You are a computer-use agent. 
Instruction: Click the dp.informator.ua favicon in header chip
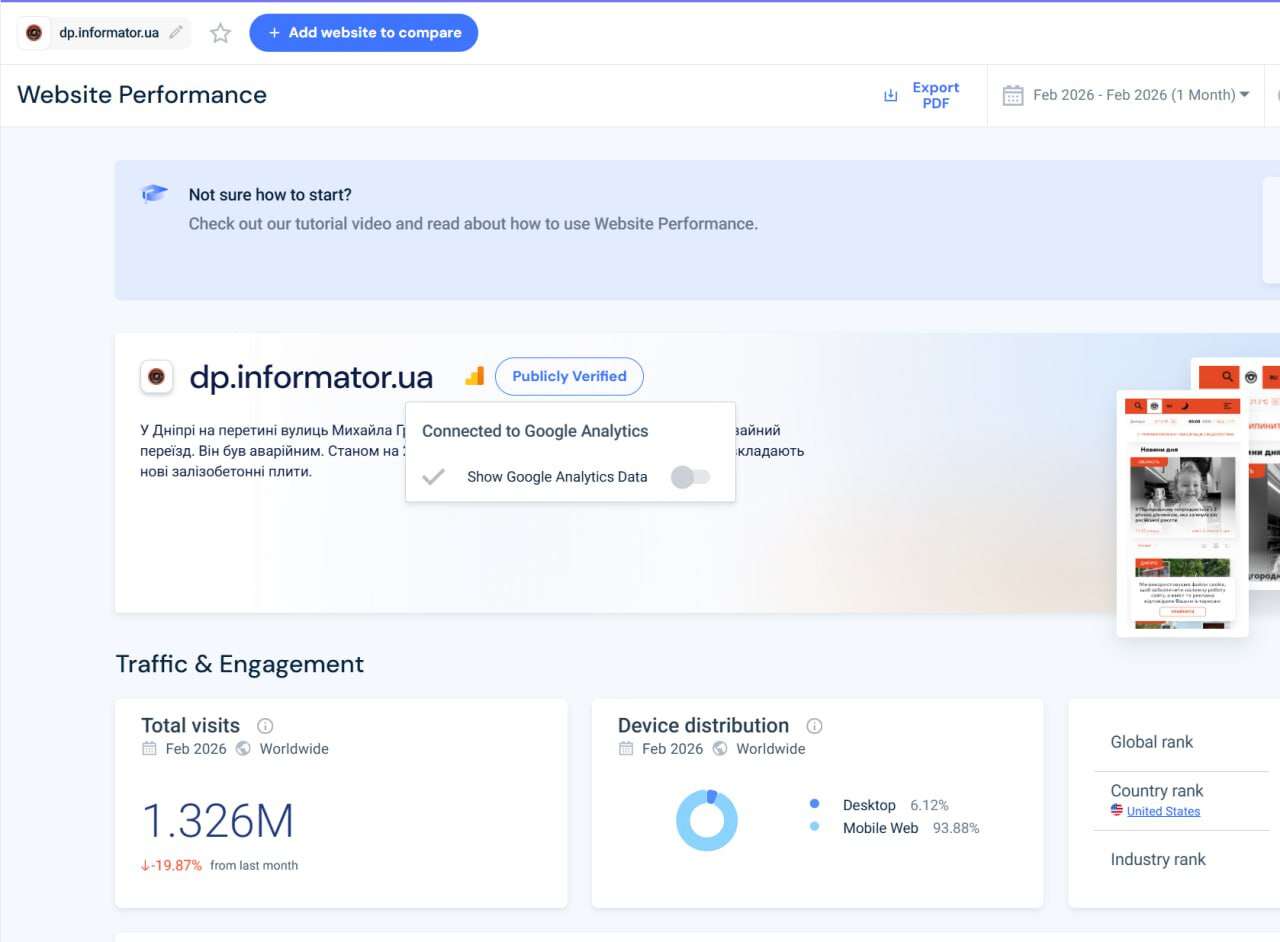coord(34,33)
